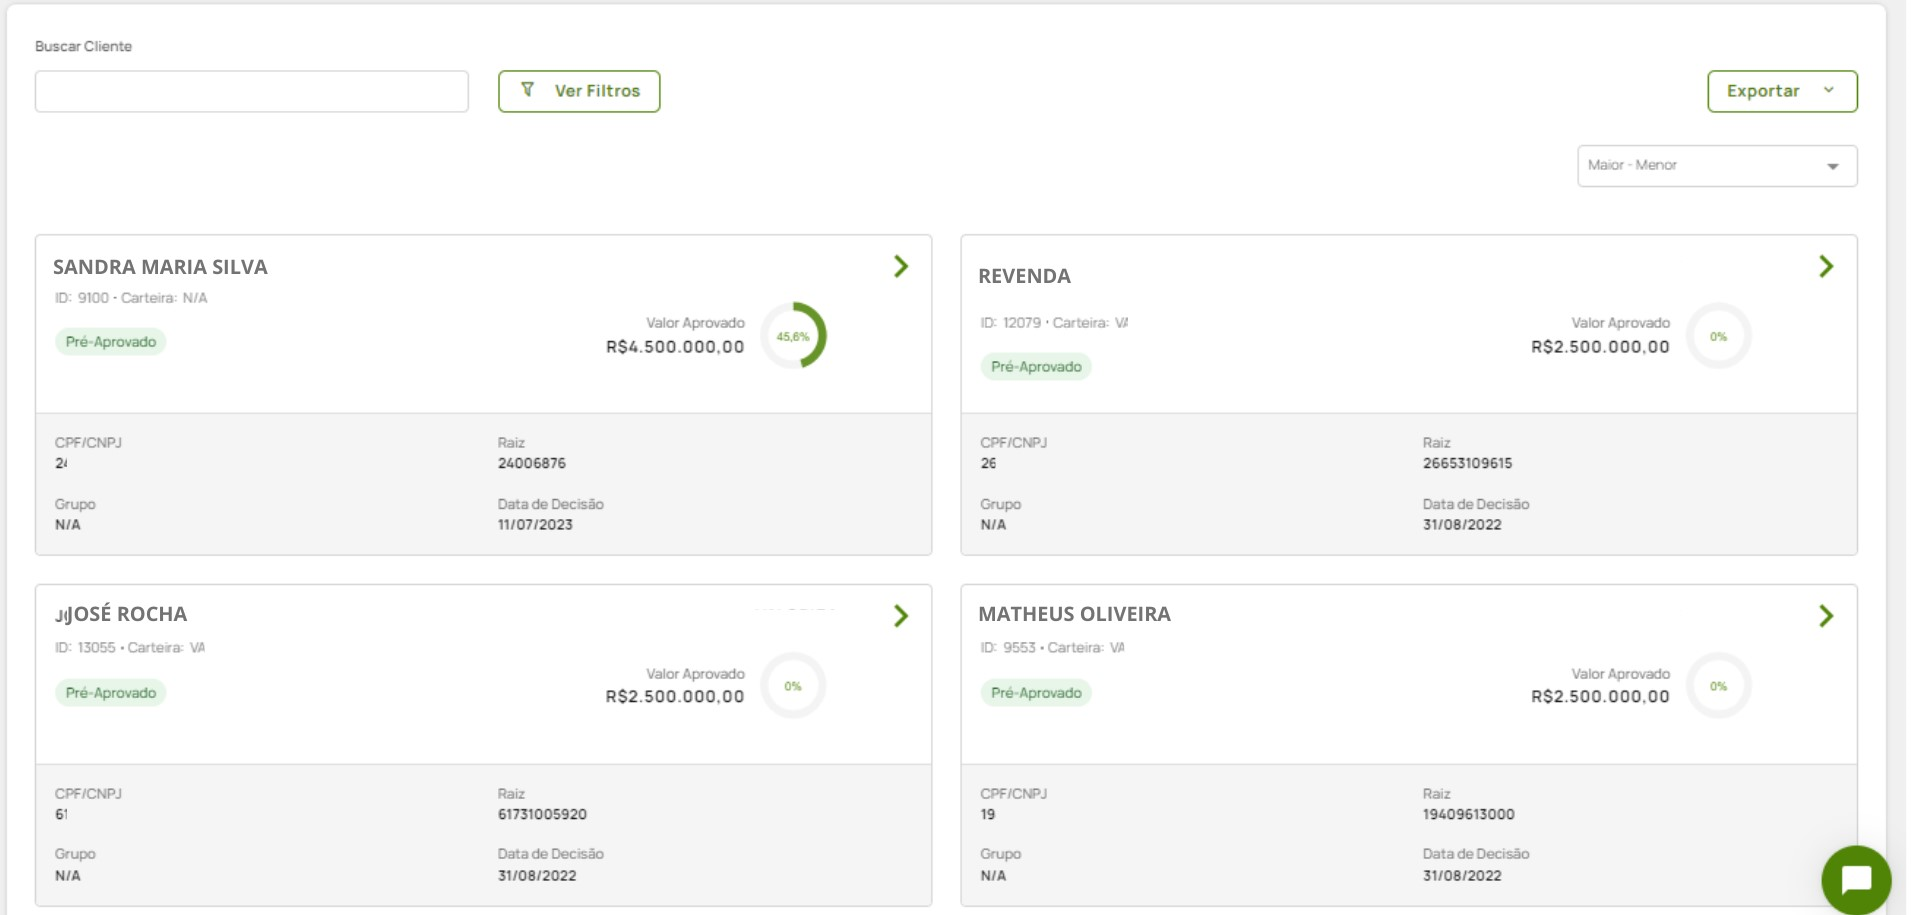Open José Rocha card details arrow

tap(900, 616)
